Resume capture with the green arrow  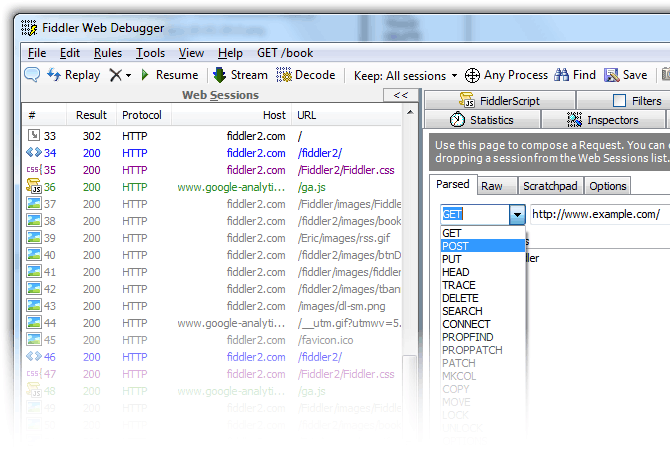145,75
